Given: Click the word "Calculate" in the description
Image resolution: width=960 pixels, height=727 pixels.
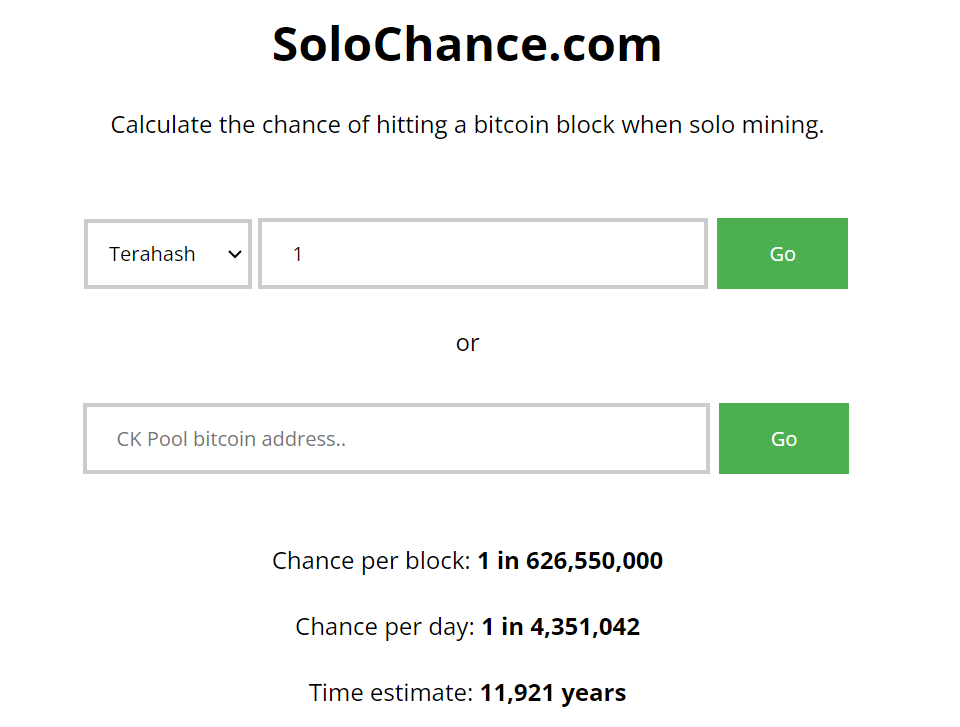Looking at the screenshot, I should tap(162, 126).
